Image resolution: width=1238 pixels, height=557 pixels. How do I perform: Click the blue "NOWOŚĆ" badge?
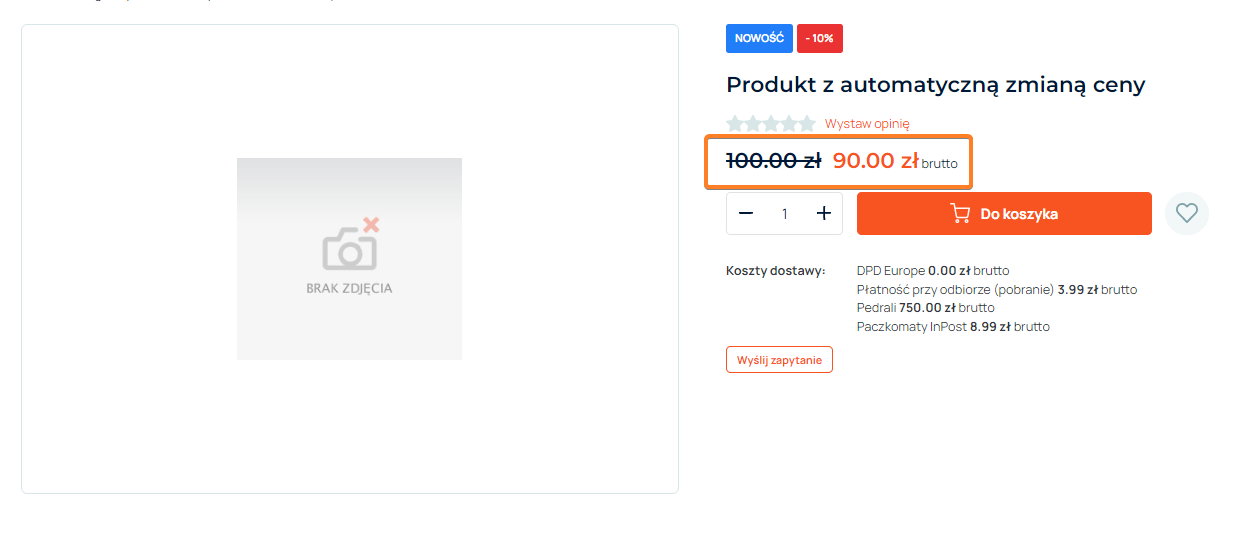tap(759, 38)
